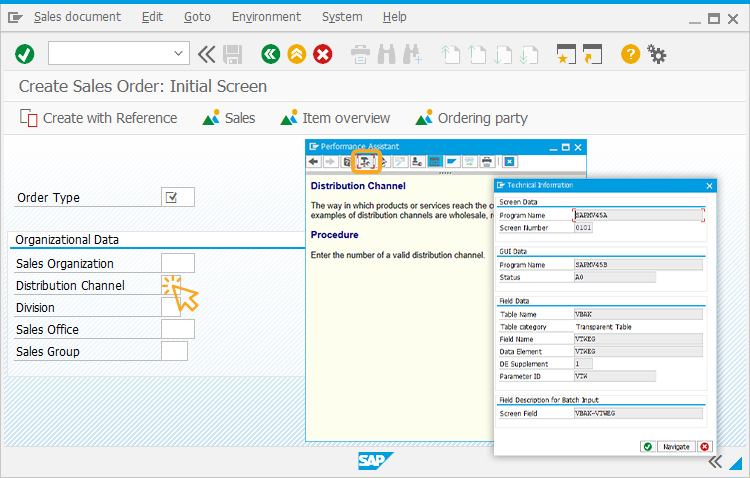Image resolution: width=750 pixels, height=478 pixels.
Task: Collapse the command field with double chevron
Action: (x=207, y=54)
